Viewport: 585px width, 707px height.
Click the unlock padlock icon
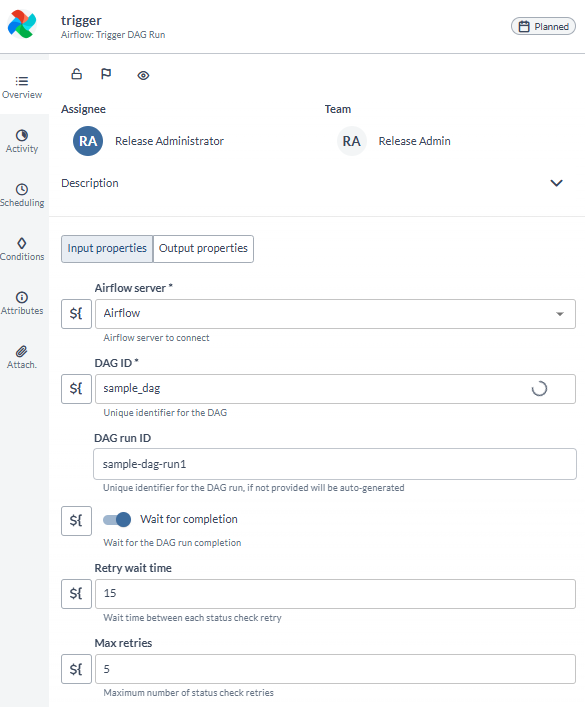77,74
